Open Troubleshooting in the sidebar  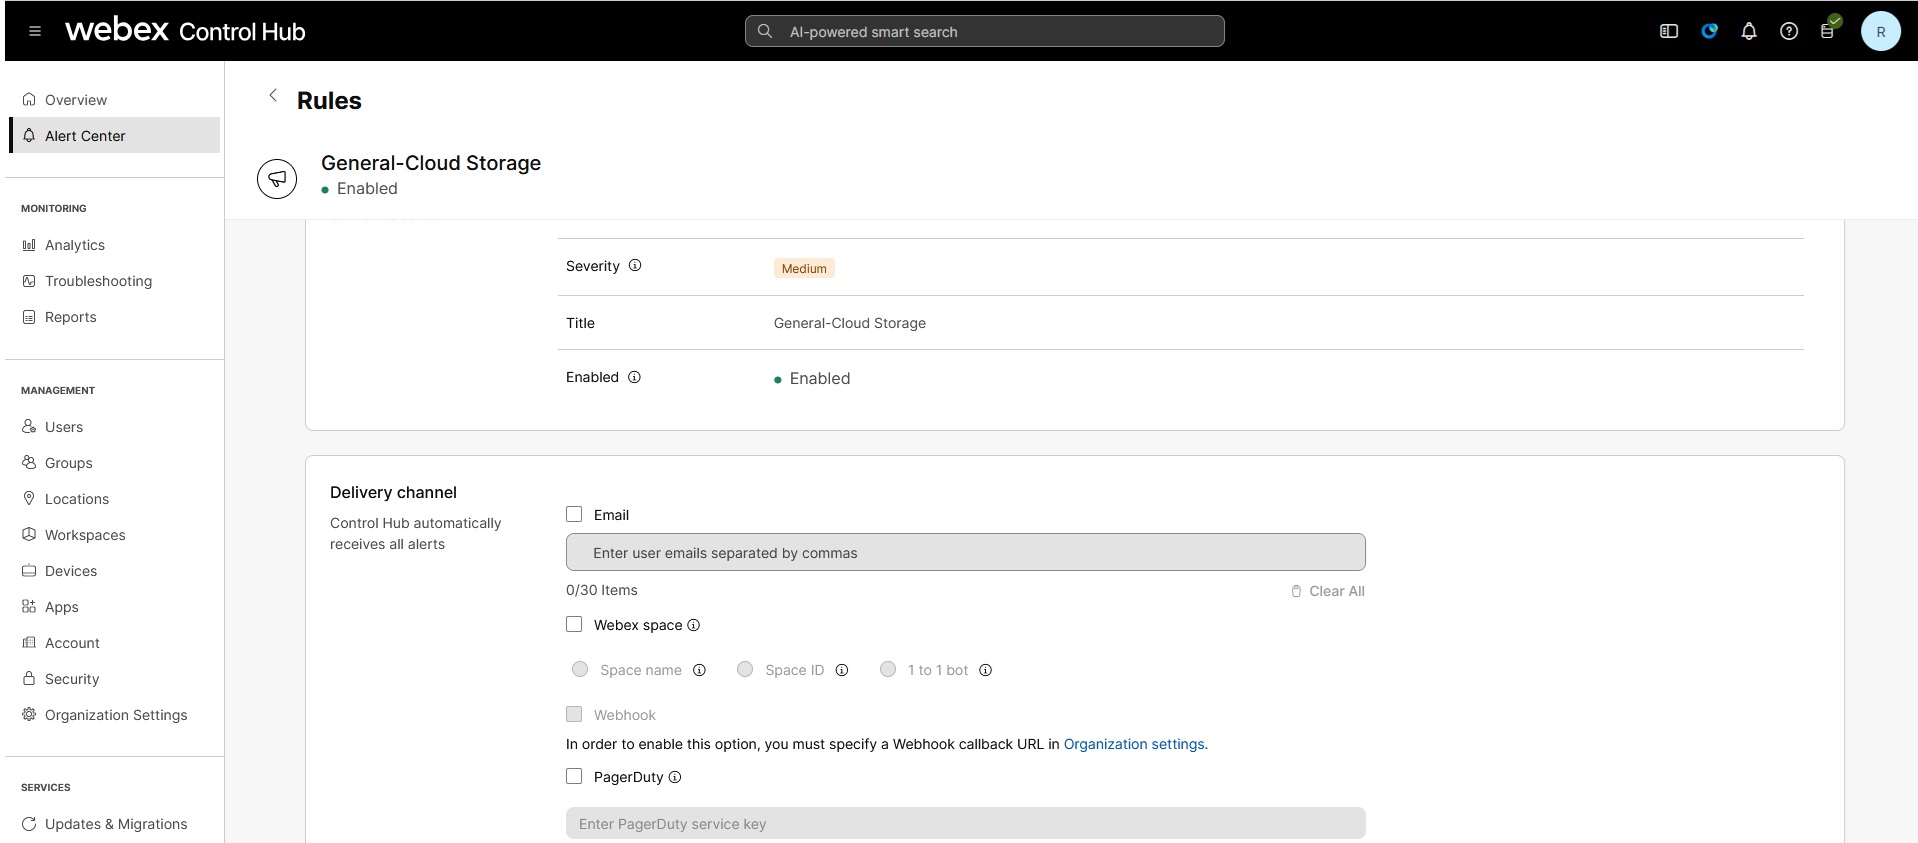click(x=114, y=281)
